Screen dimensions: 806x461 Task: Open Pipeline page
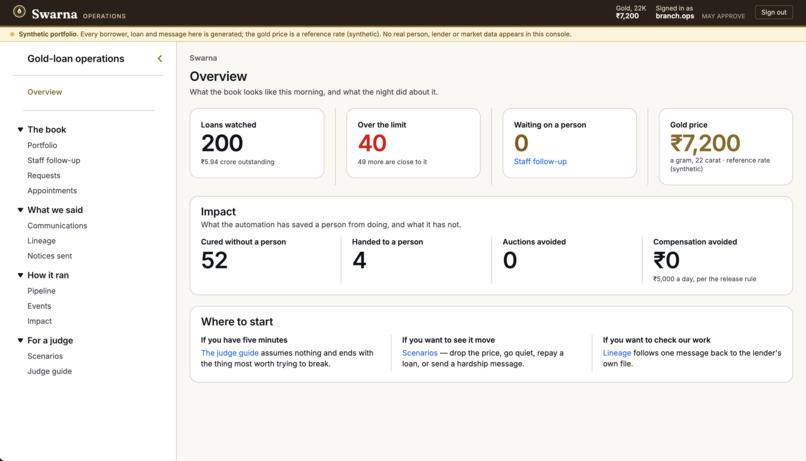[41, 291]
